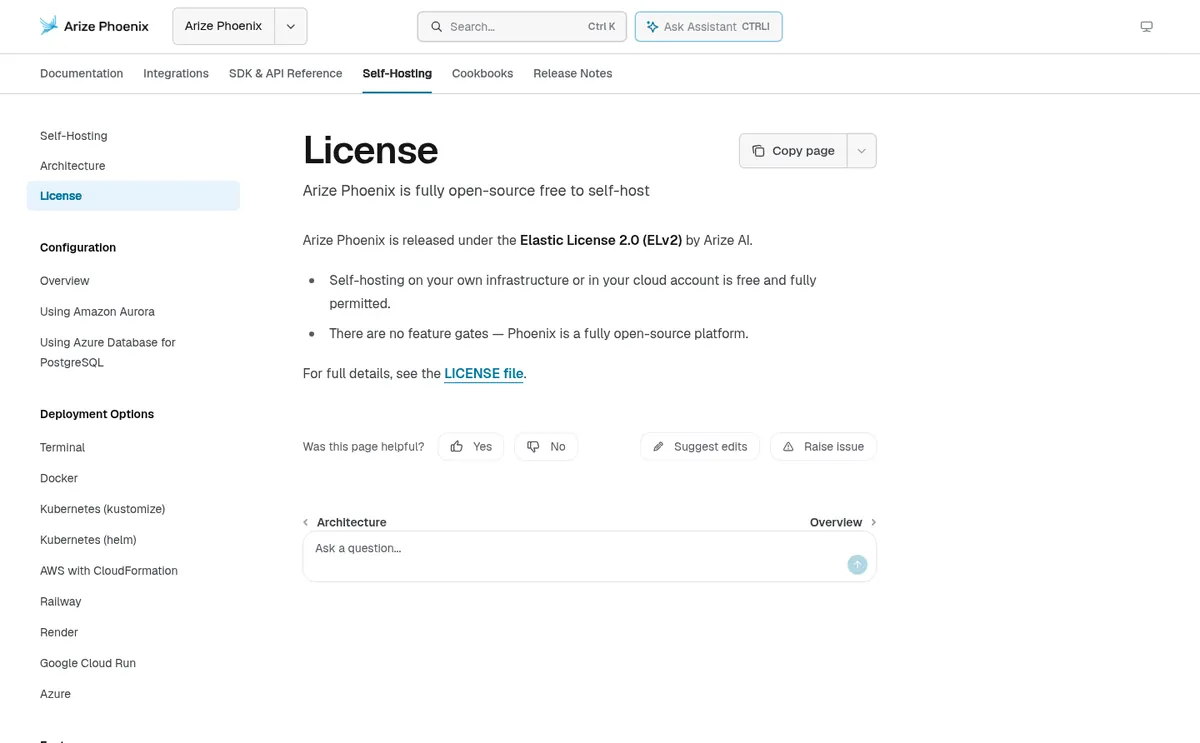Open the Release Notes tab
The width and height of the screenshot is (1200, 743).
572,73
